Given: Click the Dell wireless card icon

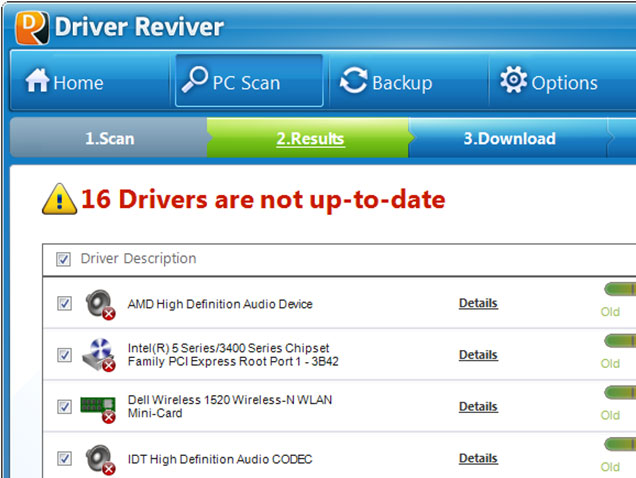Looking at the screenshot, I should pos(99,406).
